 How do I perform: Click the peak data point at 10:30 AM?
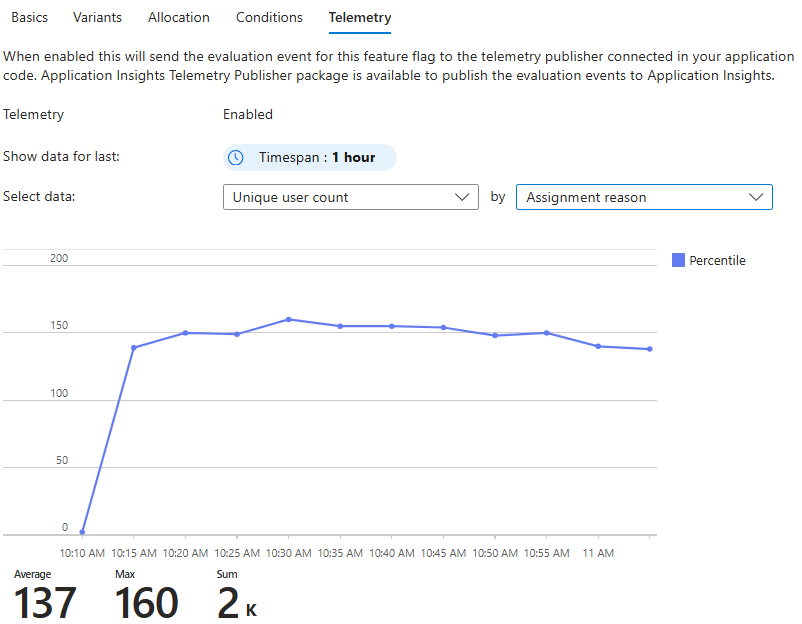click(289, 319)
